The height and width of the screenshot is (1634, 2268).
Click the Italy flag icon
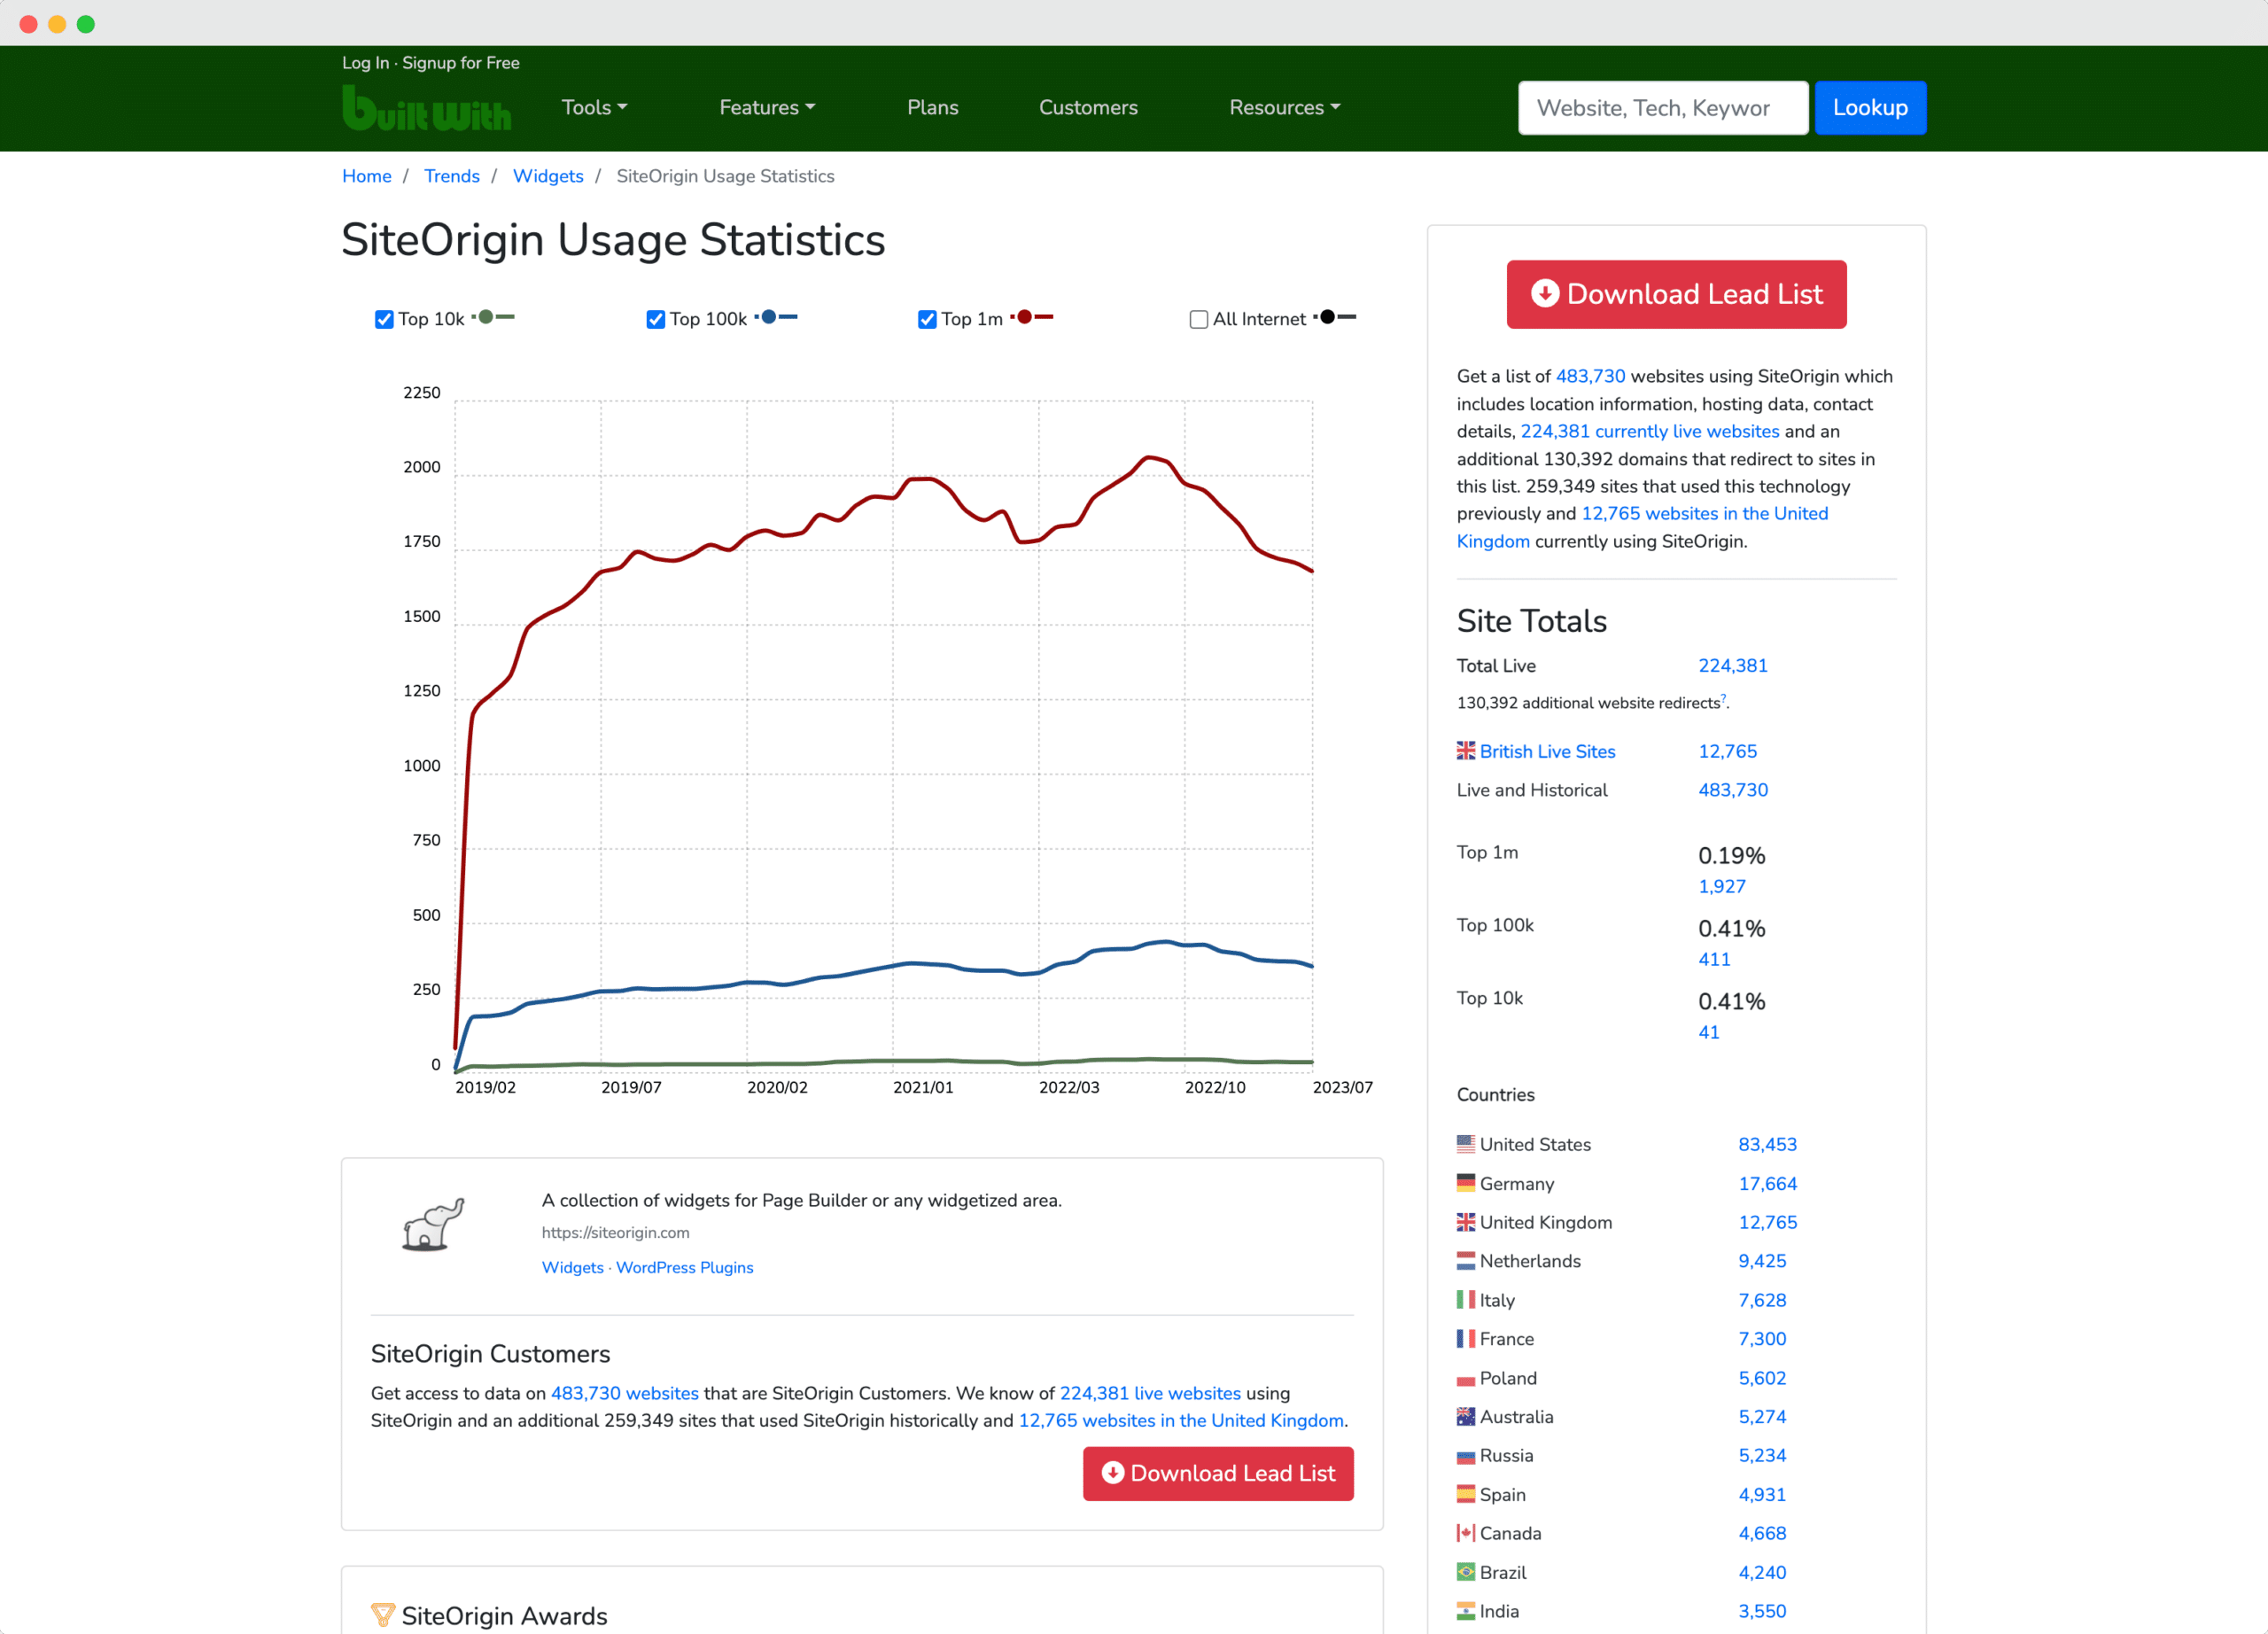click(x=1465, y=1299)
